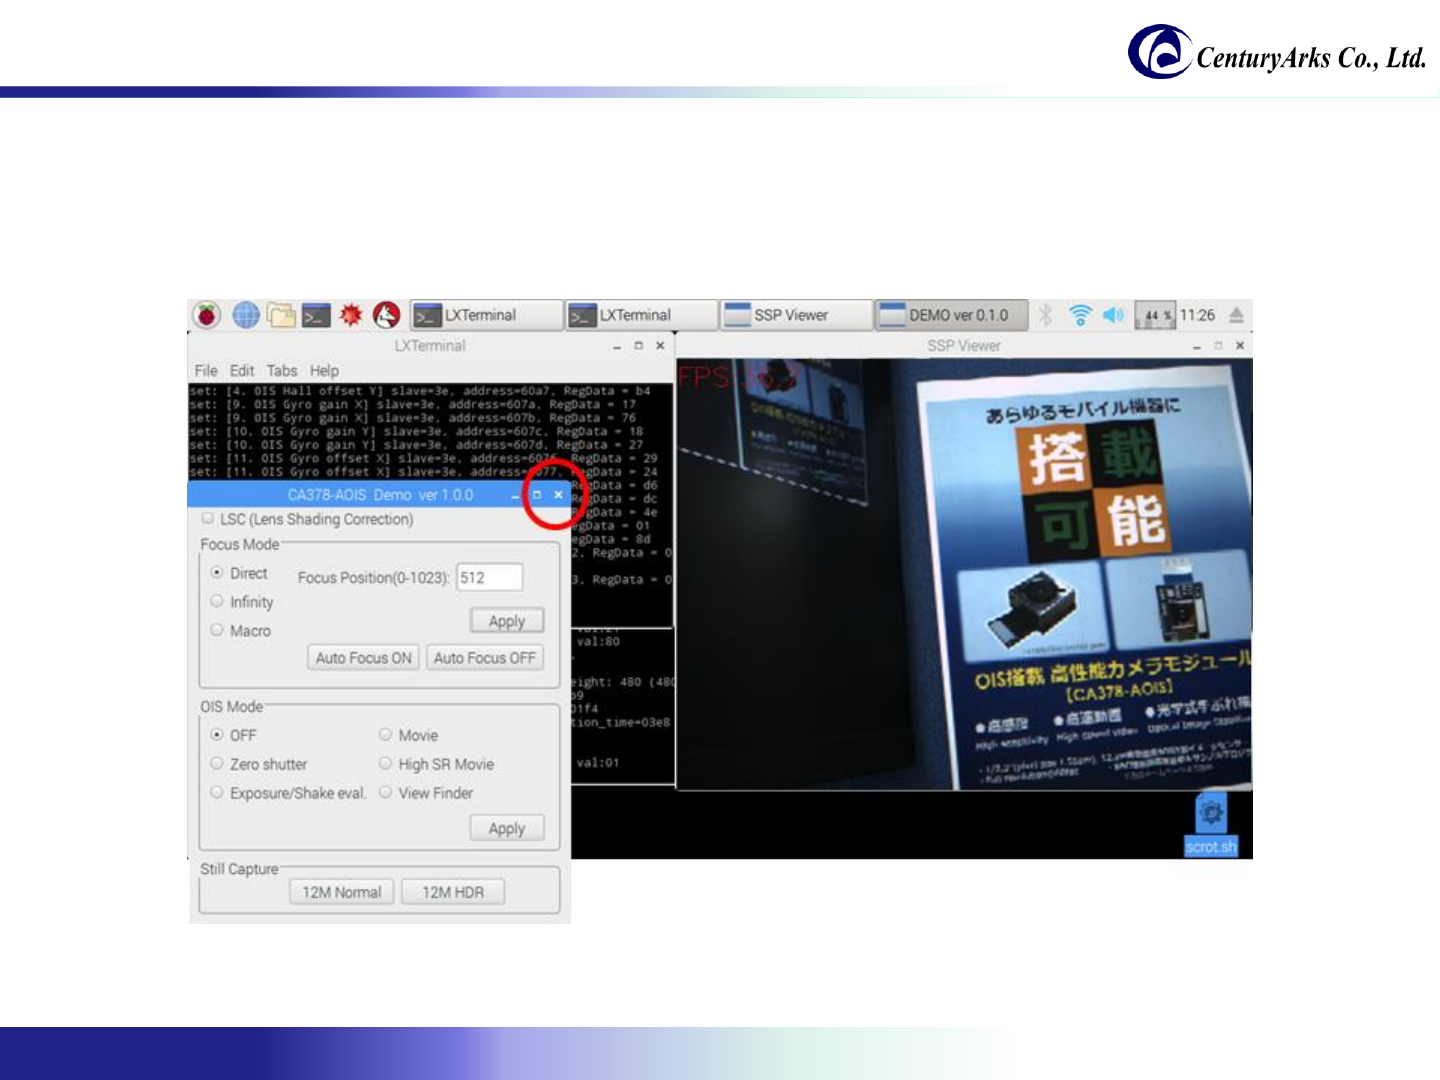Select the OFF radio button in OIS Mode

[x=217, y=735]
